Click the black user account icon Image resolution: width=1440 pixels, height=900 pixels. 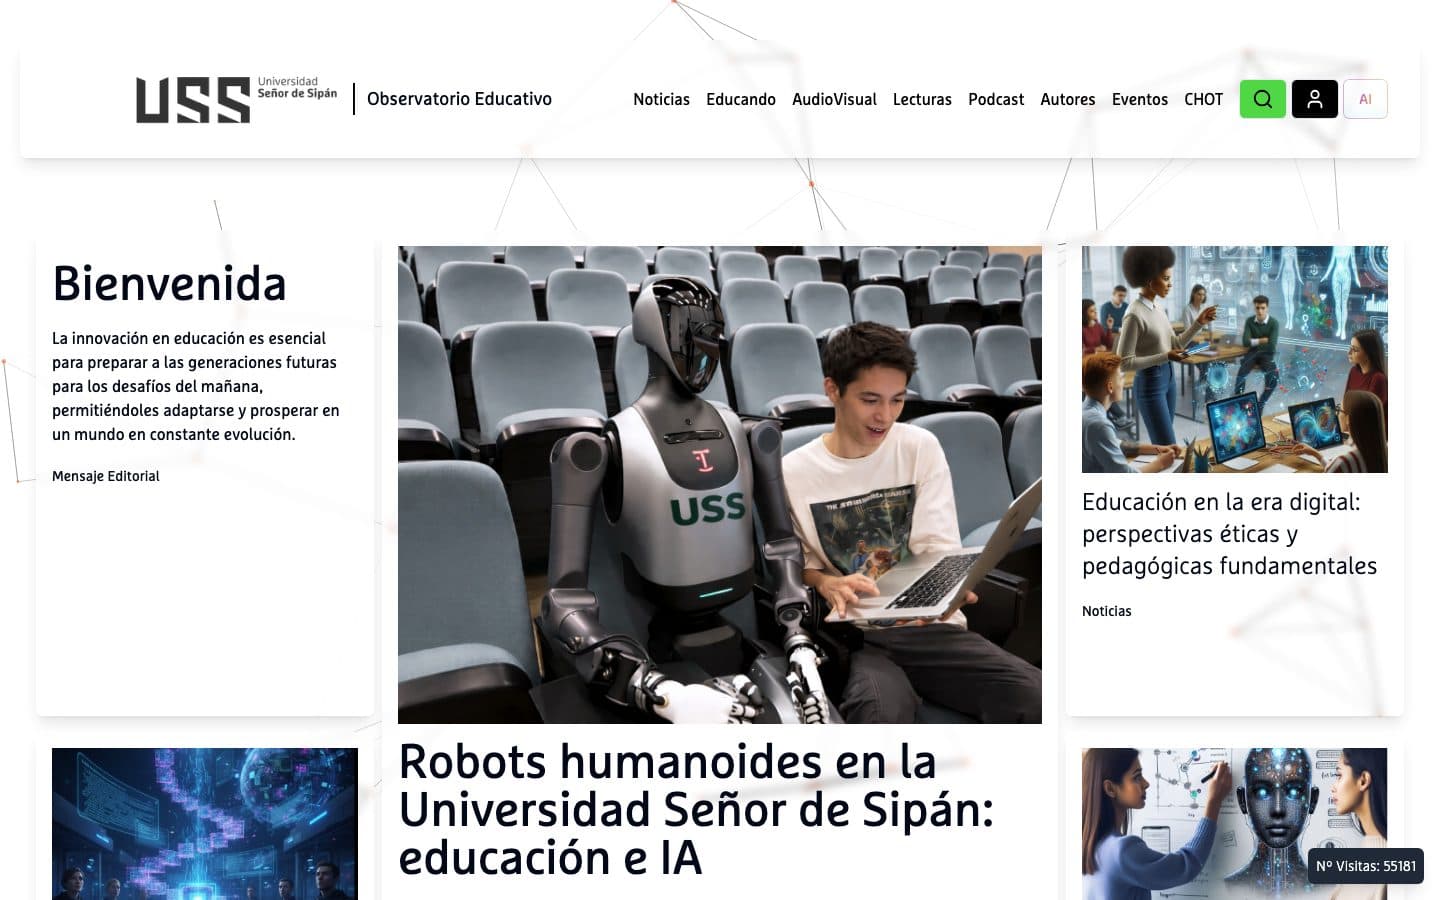[1315, 99]
